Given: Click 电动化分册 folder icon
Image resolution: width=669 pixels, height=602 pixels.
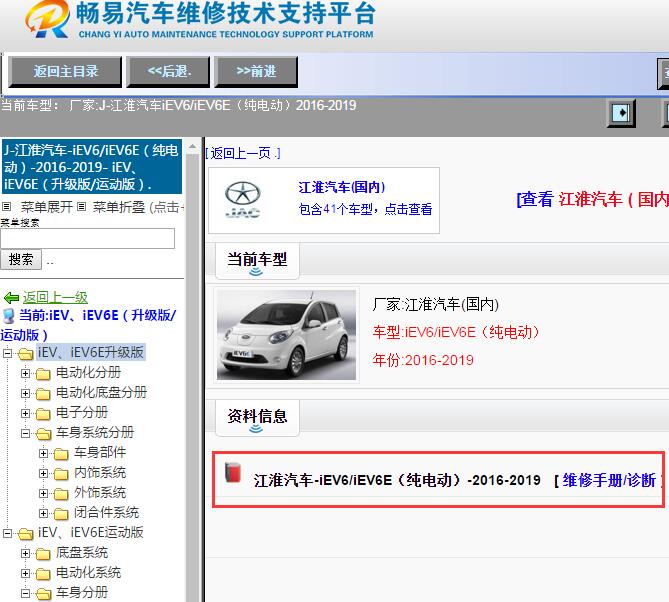Looking at the screenshot, I should tap(43, 374).
